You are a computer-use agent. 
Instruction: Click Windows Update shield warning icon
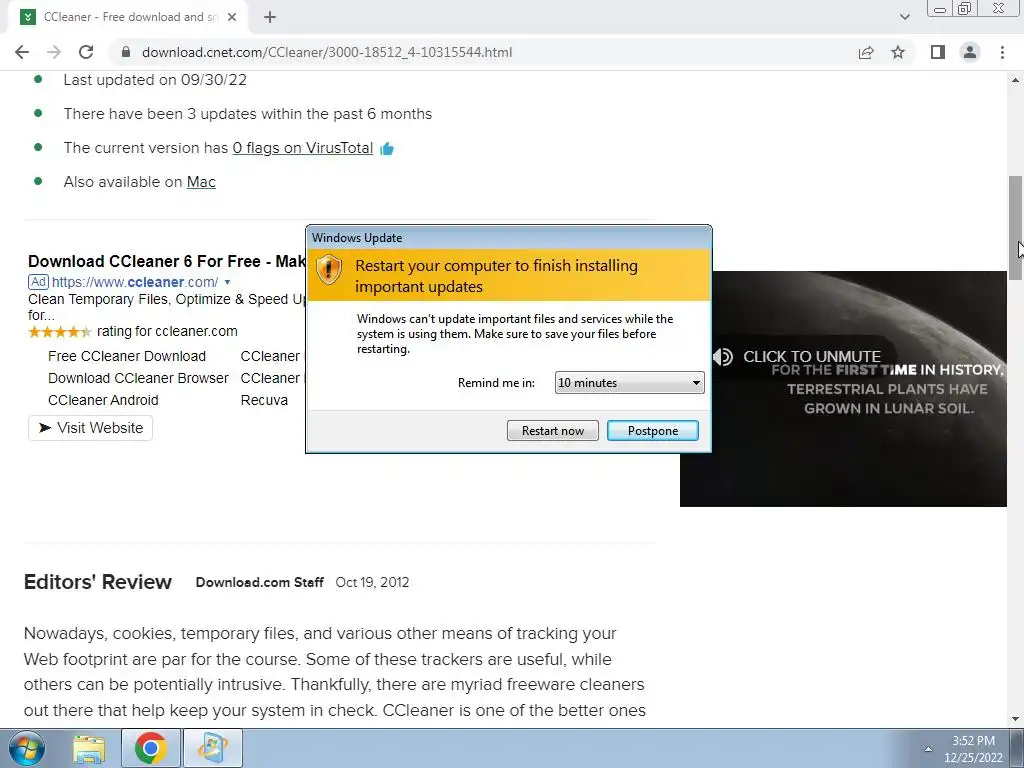(x=329, y=268)
